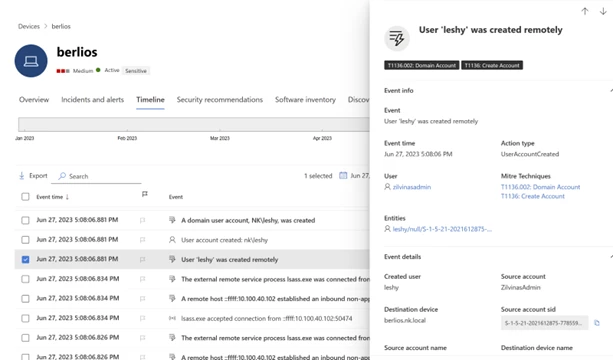Click the timeline range bar near Mar 2023
Screen dimensions: 613x360
(220, 124)
